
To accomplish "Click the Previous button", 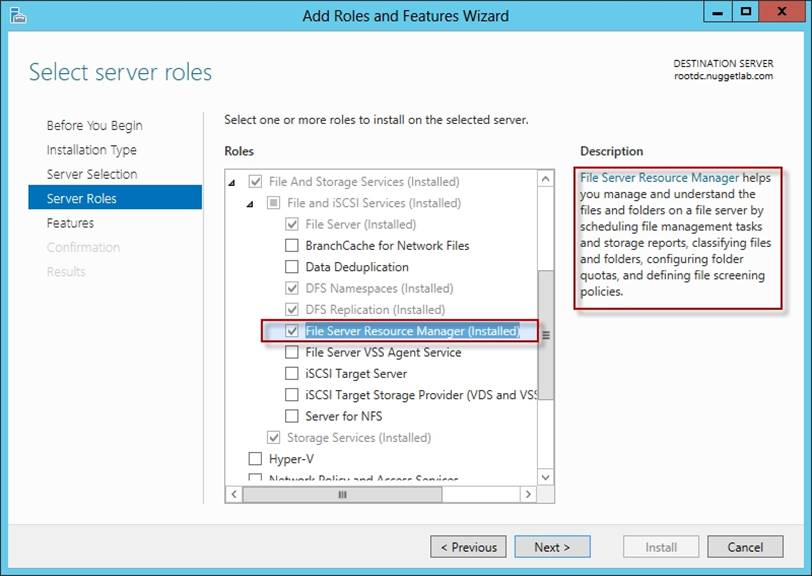I will point(468,546).
